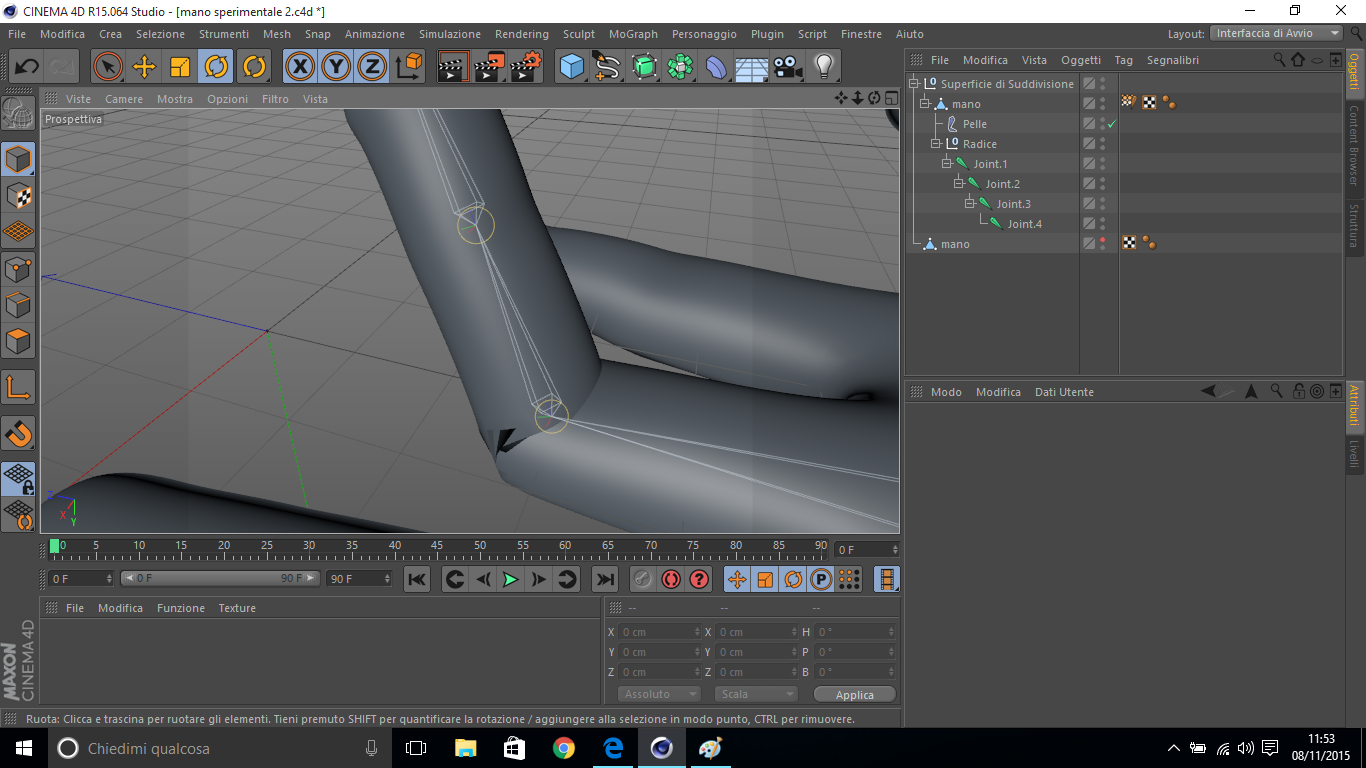Toggle Pelle enabled green checkmark
Image resolution: width=1366 pixels, height=768 pixels.
click(x=1111, y=125)
